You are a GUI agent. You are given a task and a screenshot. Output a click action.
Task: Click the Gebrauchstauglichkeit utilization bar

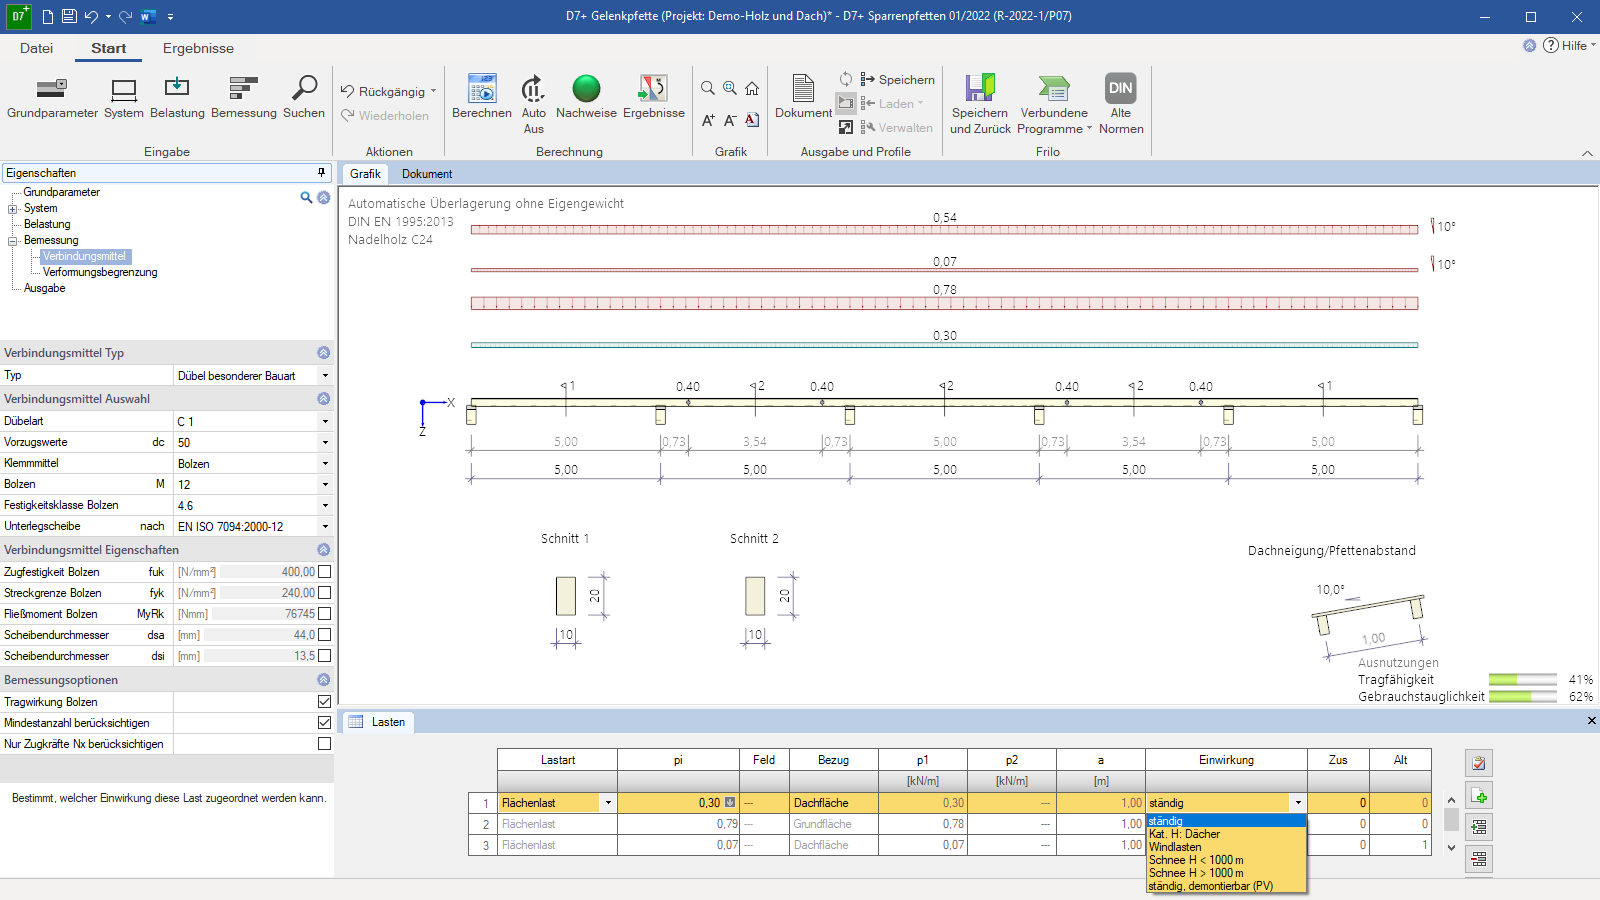[1522, 697]
